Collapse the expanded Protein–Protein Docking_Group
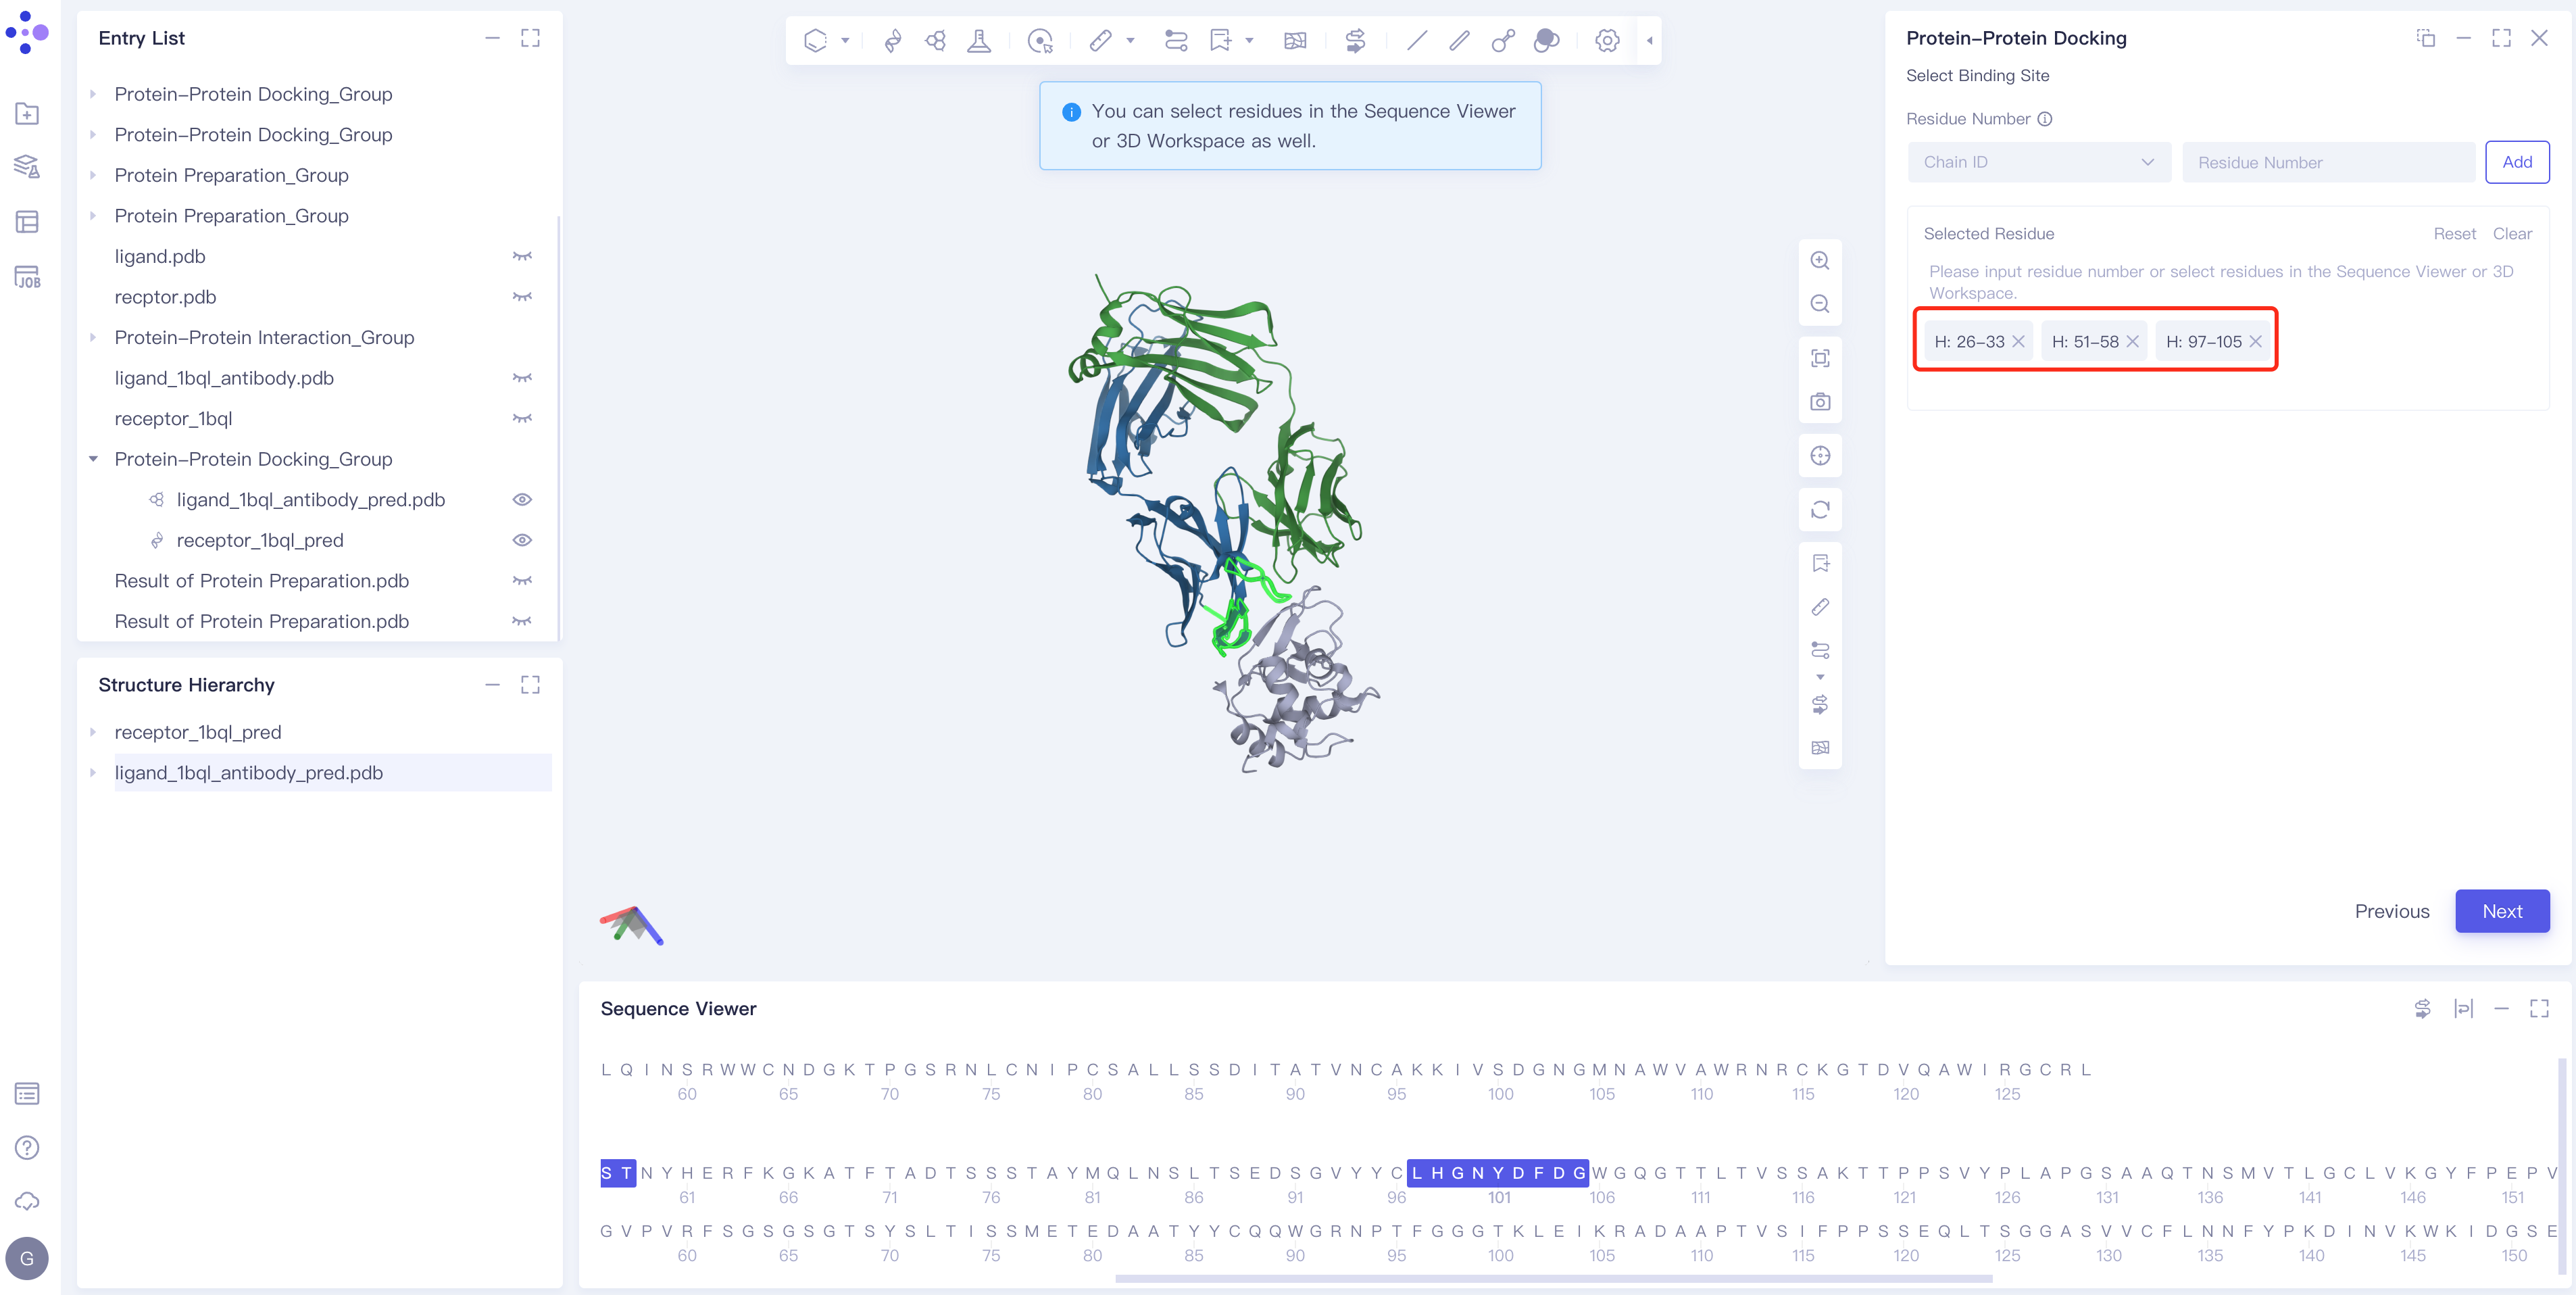Image resolution: width=2576 pixels, height=1295 pixels. (93, 459)
